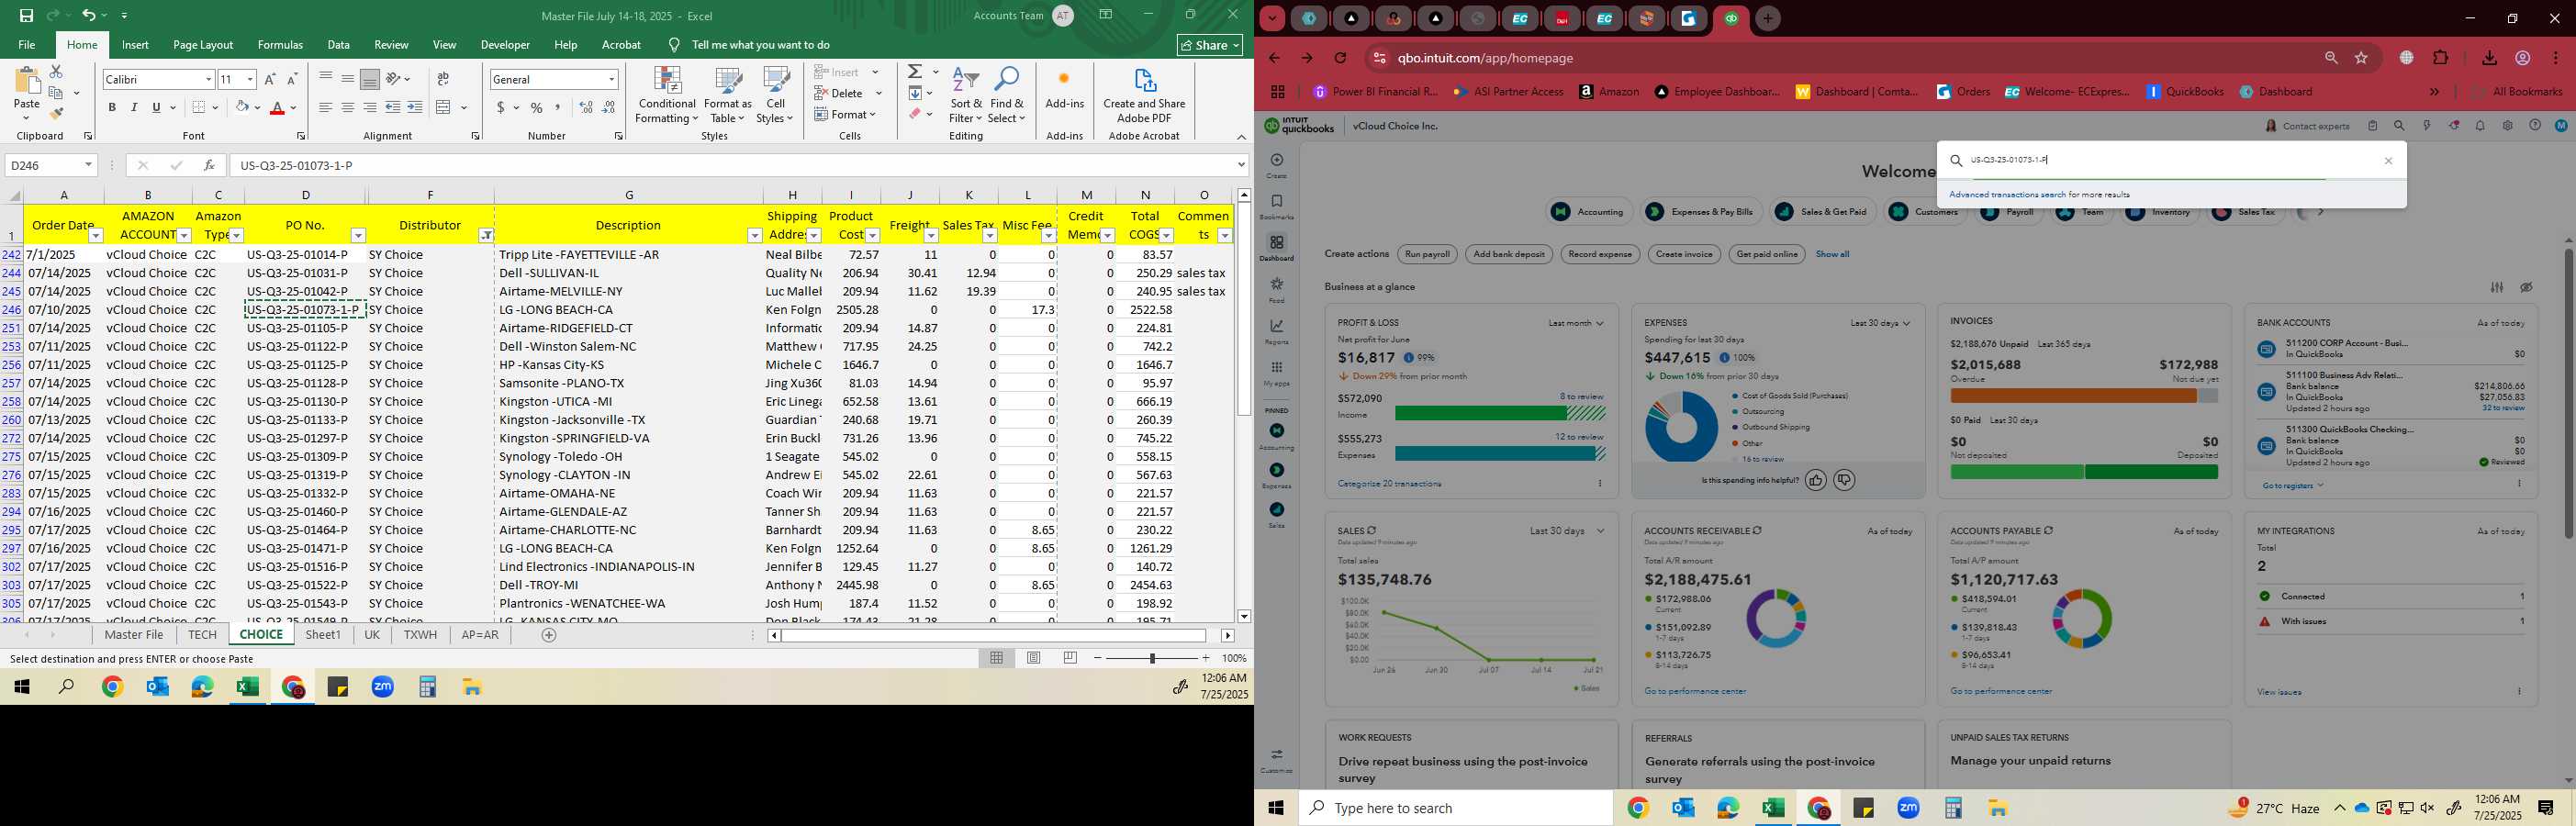The height and width of the screenshot is (826, 2576).
Task: Click Advanced transactions search link
Action: 2007,195
